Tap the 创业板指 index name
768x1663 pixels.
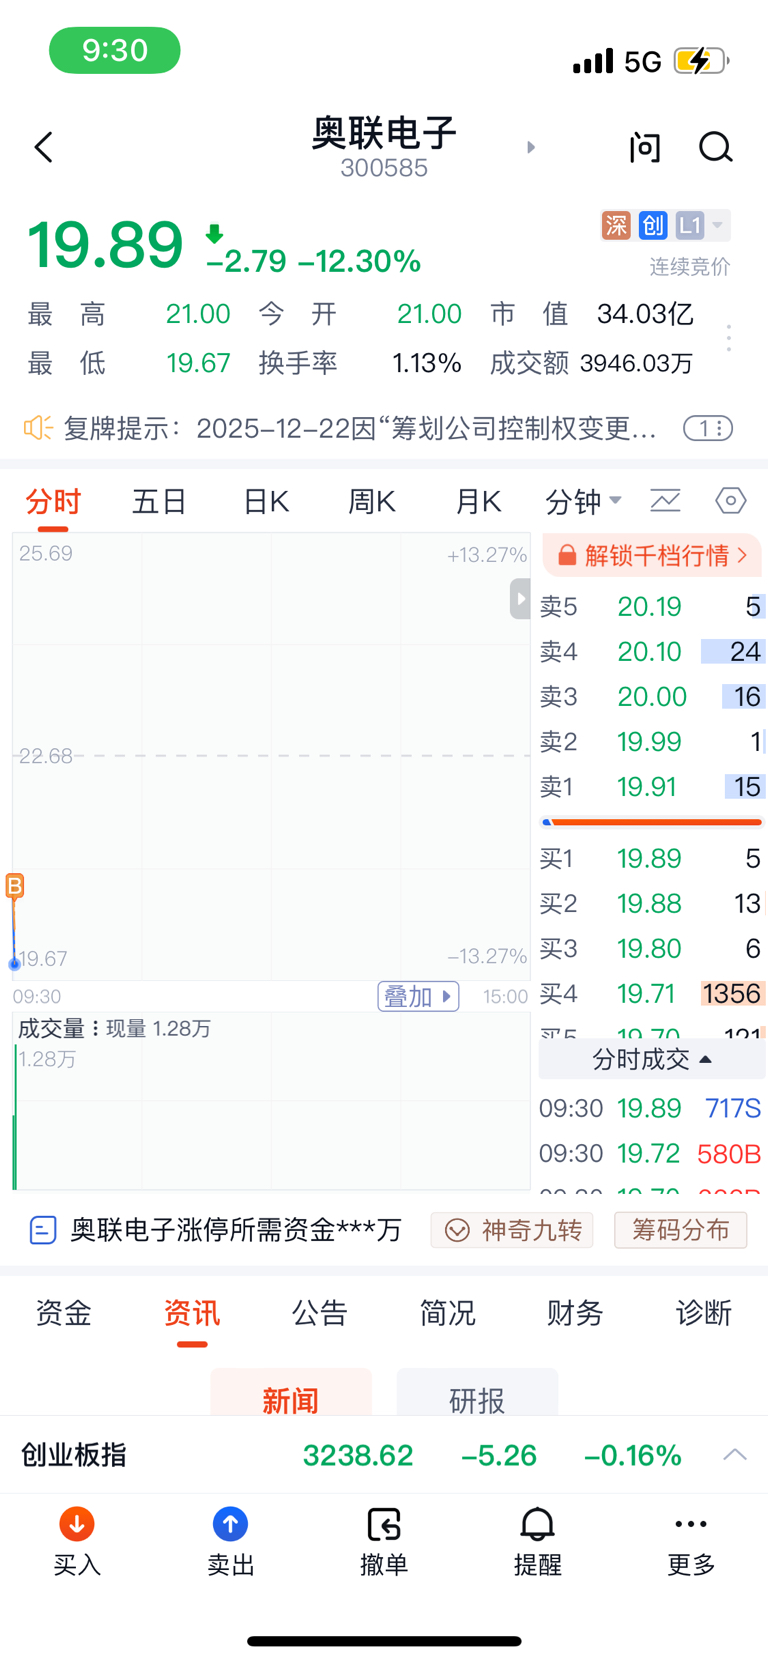coord(74,1455)
